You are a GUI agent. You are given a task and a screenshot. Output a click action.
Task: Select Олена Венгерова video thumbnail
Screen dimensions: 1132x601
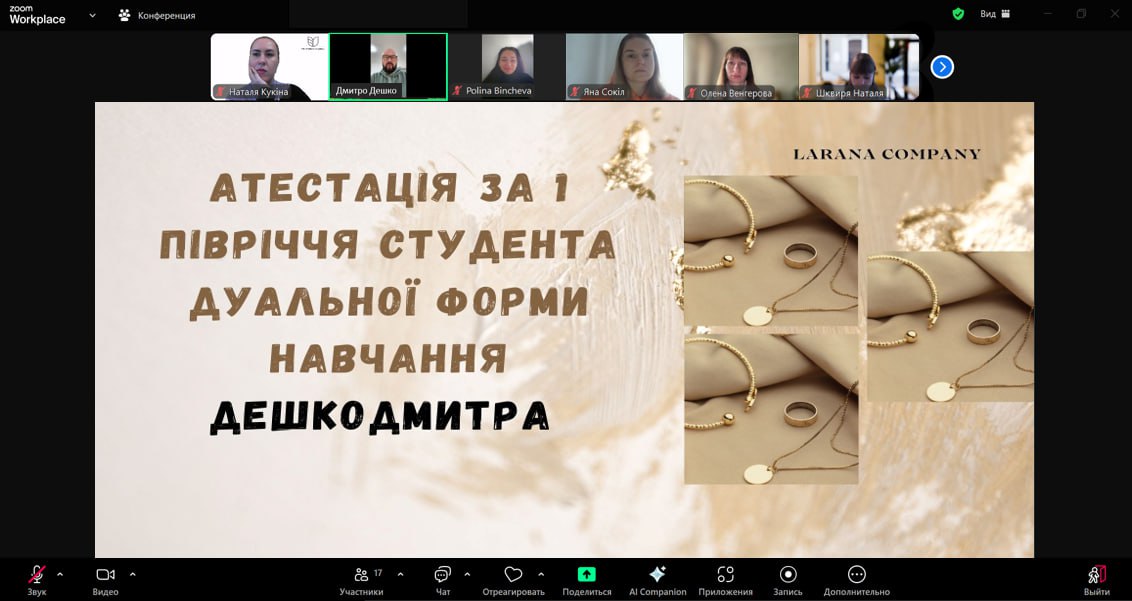pos(741,66)
